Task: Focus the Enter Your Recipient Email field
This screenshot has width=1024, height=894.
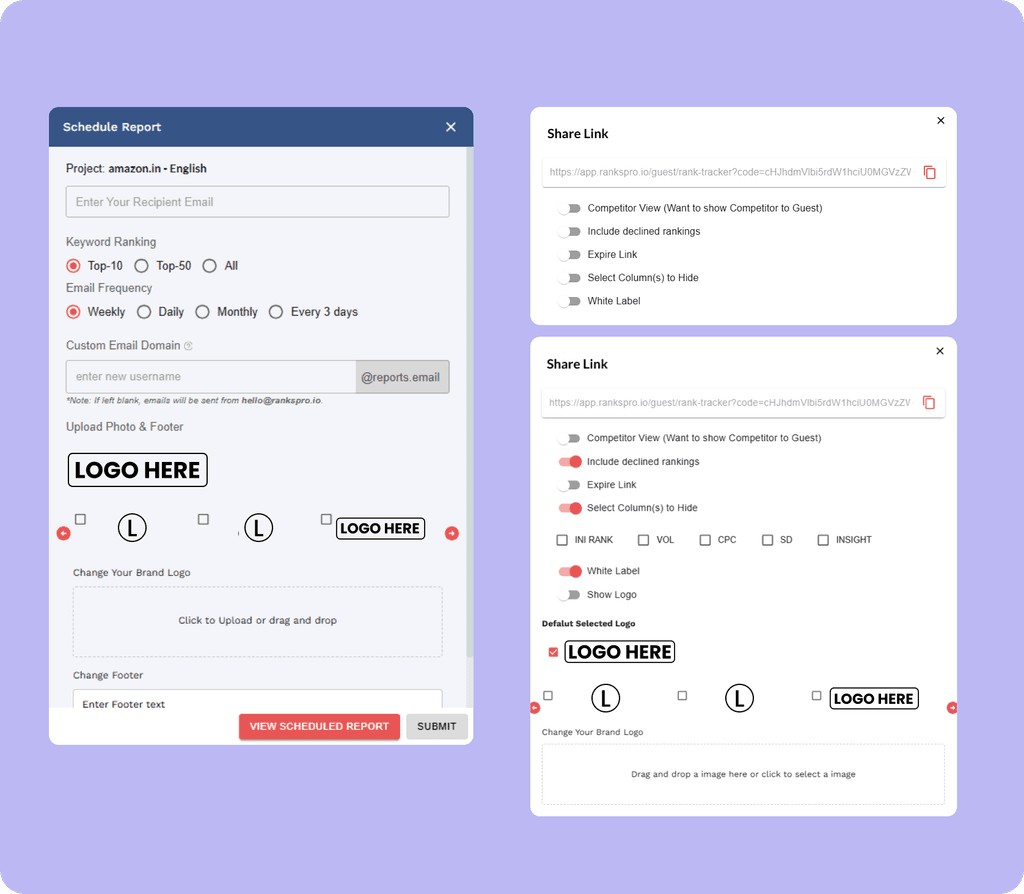Action: tap(257, 202)
